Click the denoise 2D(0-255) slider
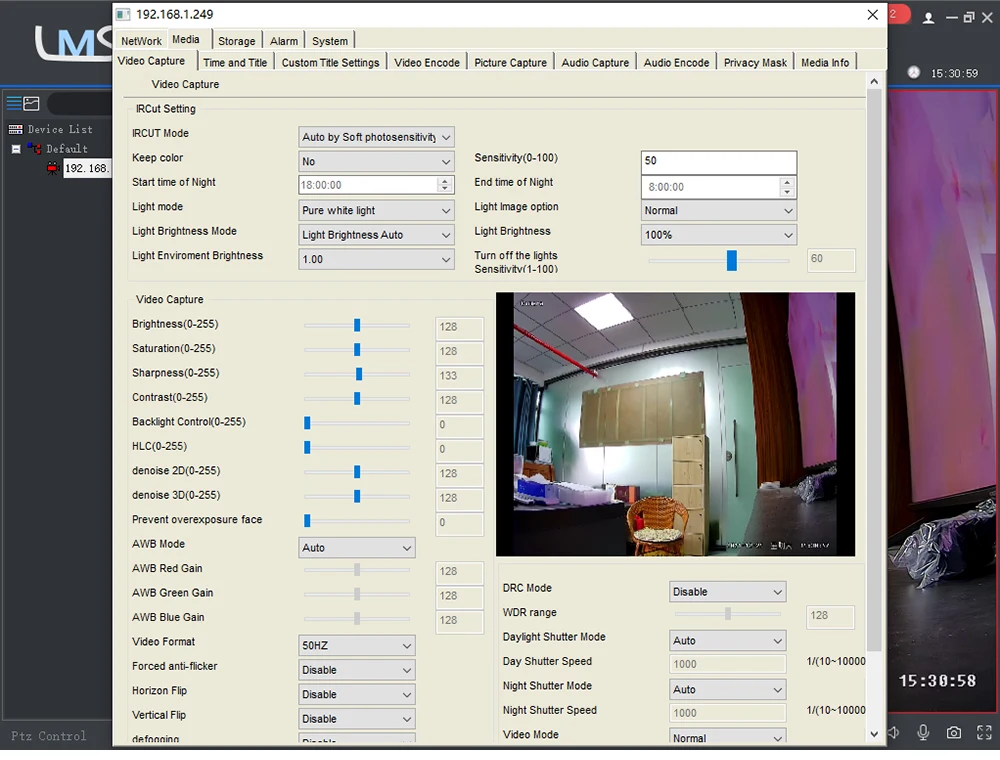1000x760 pixels. [x=357, y=472]
